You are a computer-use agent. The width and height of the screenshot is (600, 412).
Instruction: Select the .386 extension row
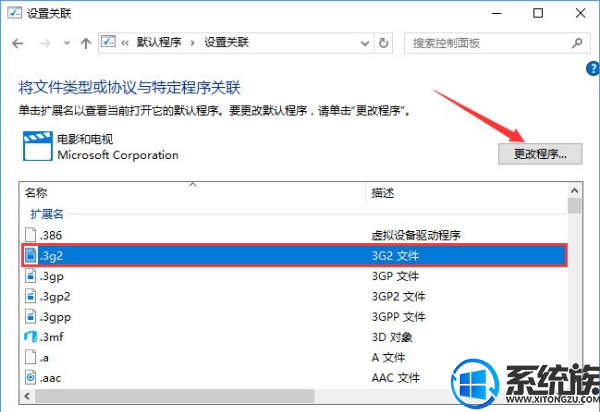point(294,235)
